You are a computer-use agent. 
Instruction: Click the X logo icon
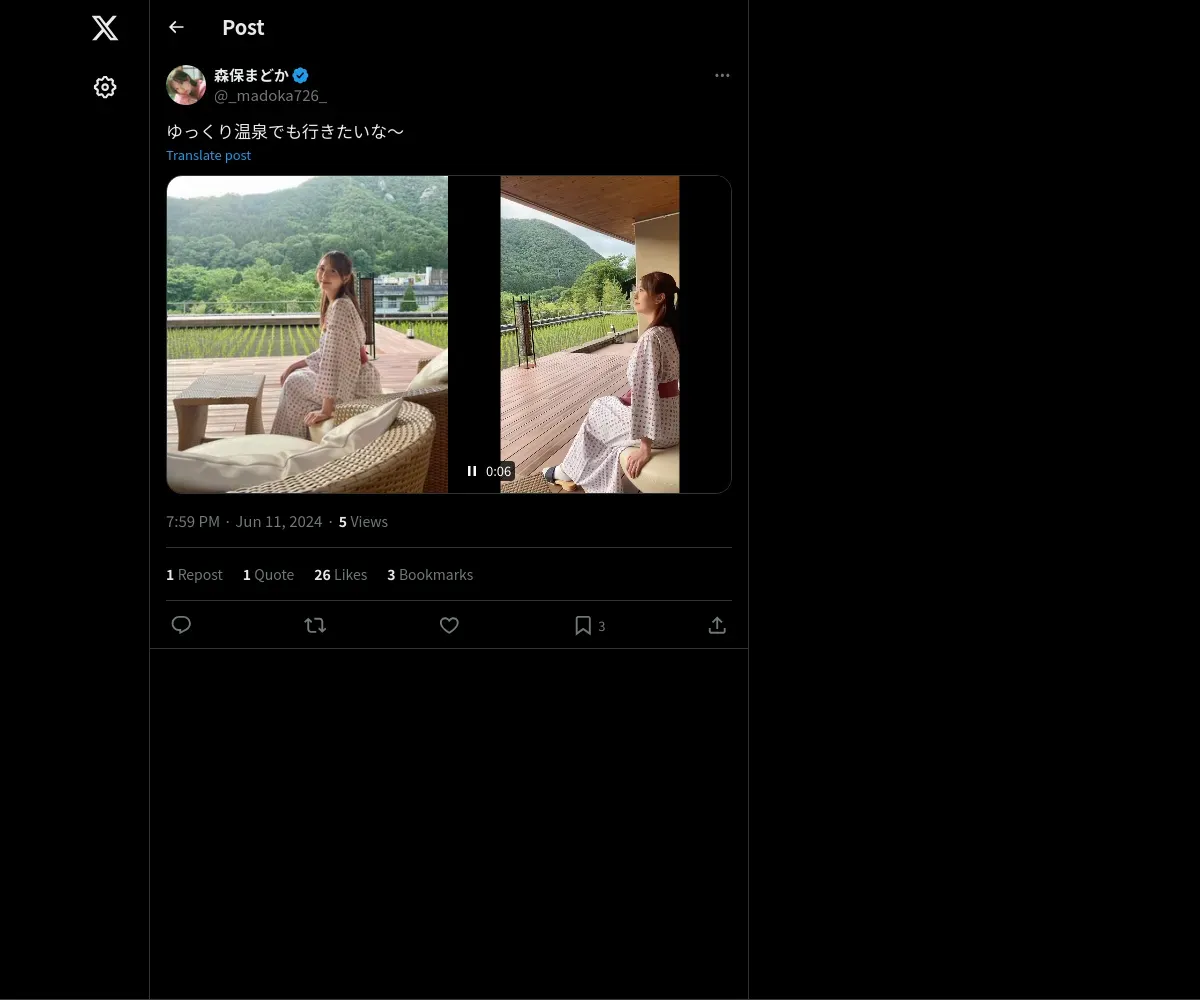click(x=105, y=28)
